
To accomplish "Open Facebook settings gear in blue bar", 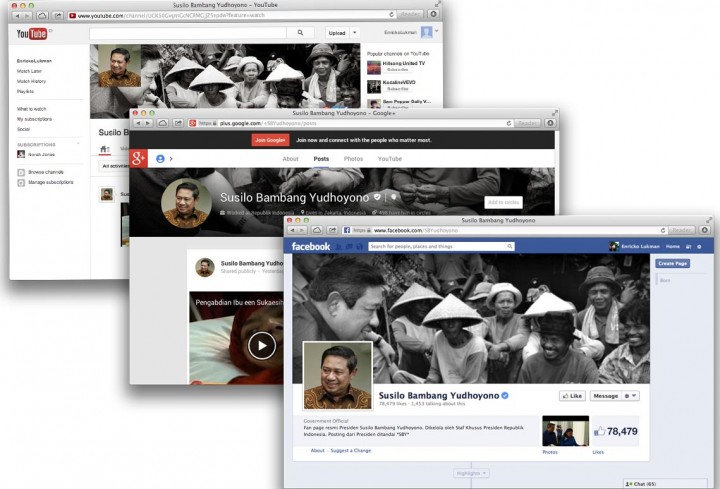I will click(699, 247).
